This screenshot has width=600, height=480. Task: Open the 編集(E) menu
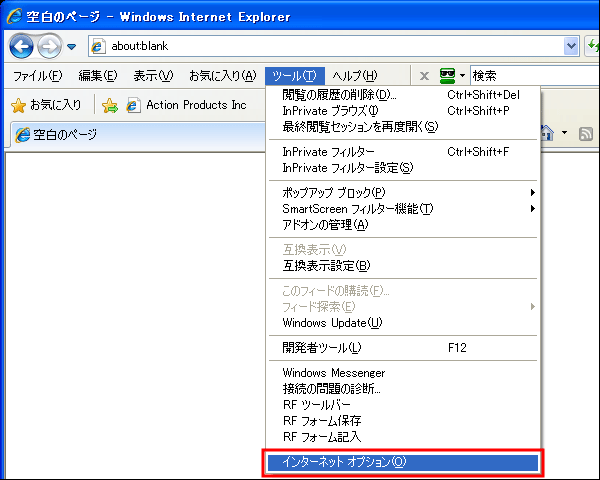(x=98, y=76)
